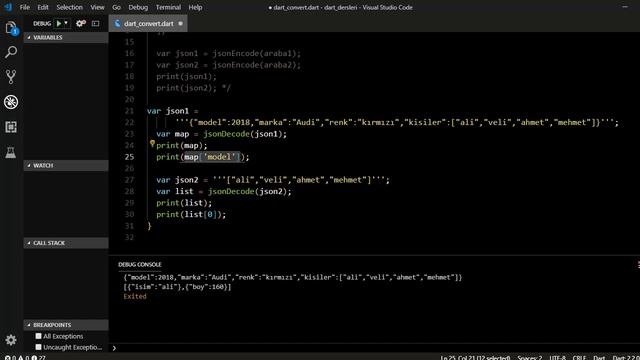Click the Dart language mode status
The image size is (640, 360).
pos(599,358)
